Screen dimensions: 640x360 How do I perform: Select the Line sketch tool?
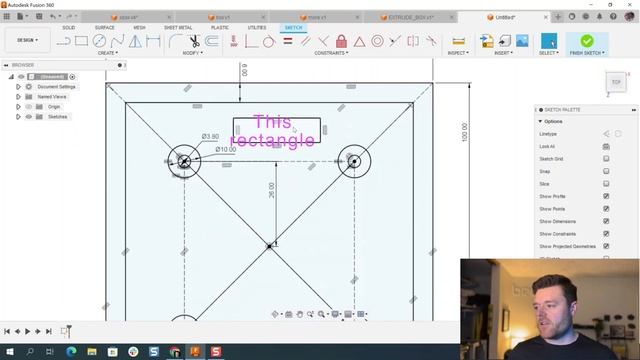[64, 41]
